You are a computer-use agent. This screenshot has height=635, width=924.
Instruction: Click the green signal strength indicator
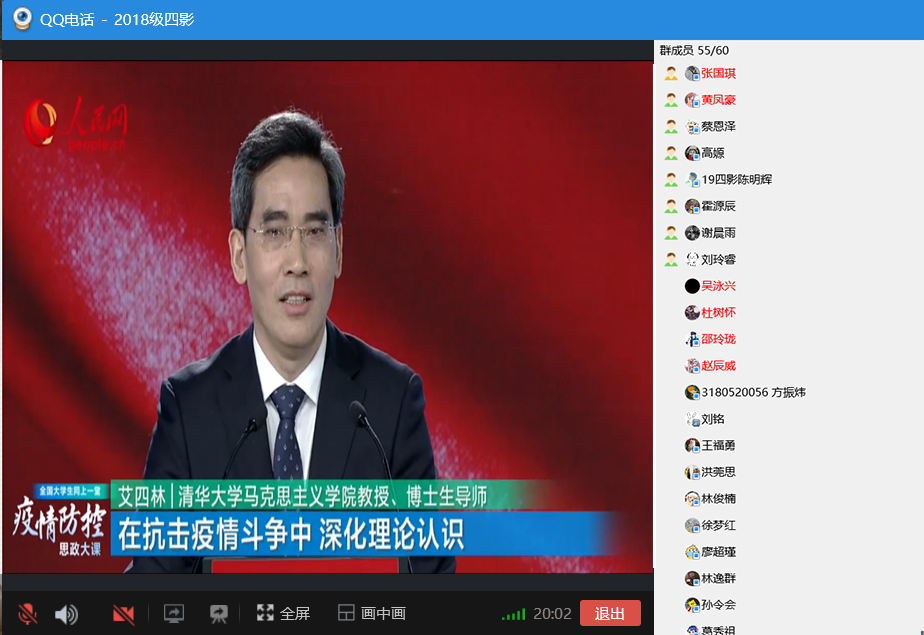513,614
